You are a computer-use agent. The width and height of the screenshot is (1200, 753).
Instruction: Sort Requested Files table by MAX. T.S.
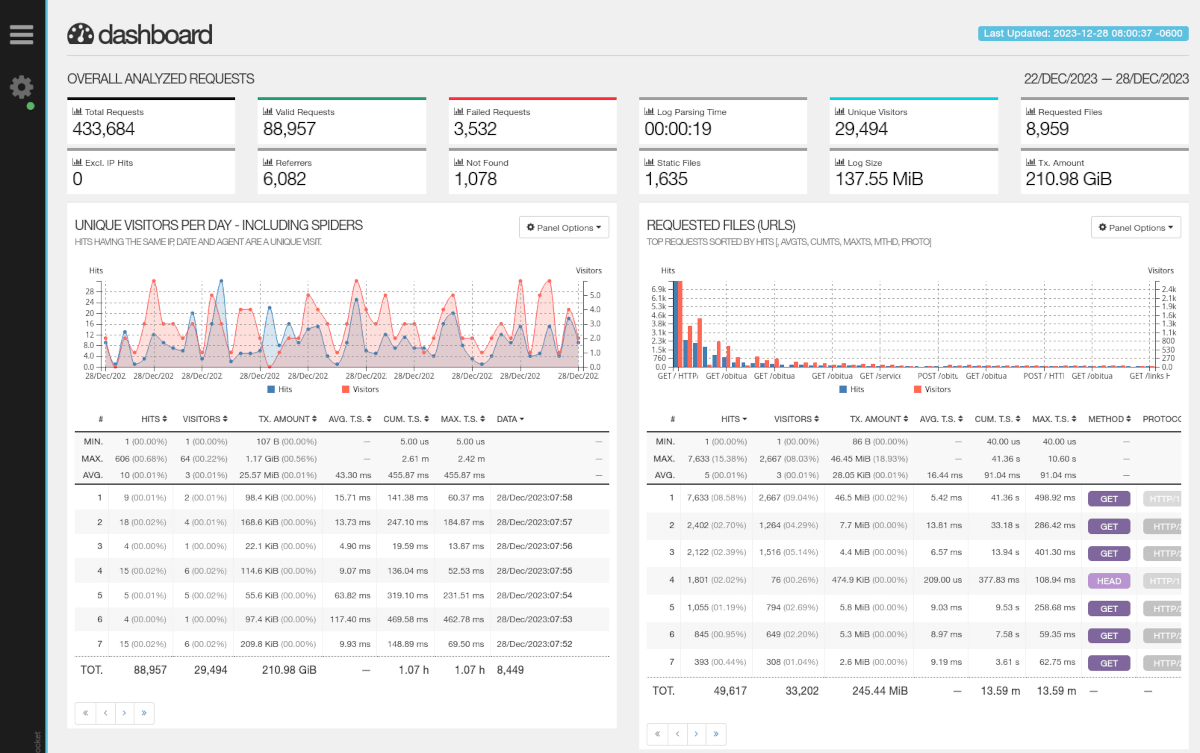click(1053, 419)
